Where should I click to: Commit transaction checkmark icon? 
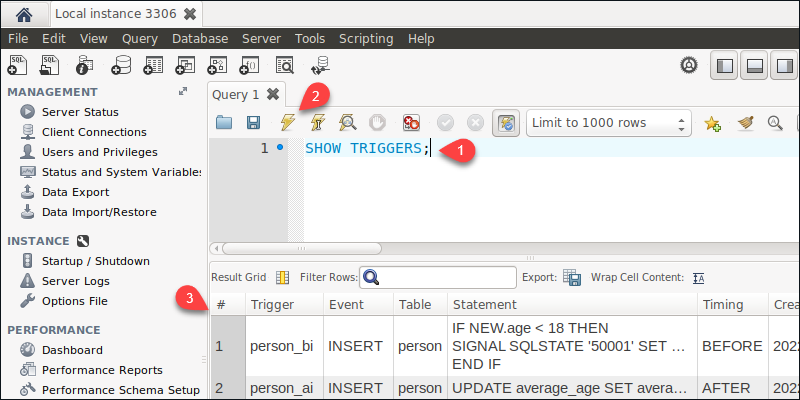click(x=445, y=122)
